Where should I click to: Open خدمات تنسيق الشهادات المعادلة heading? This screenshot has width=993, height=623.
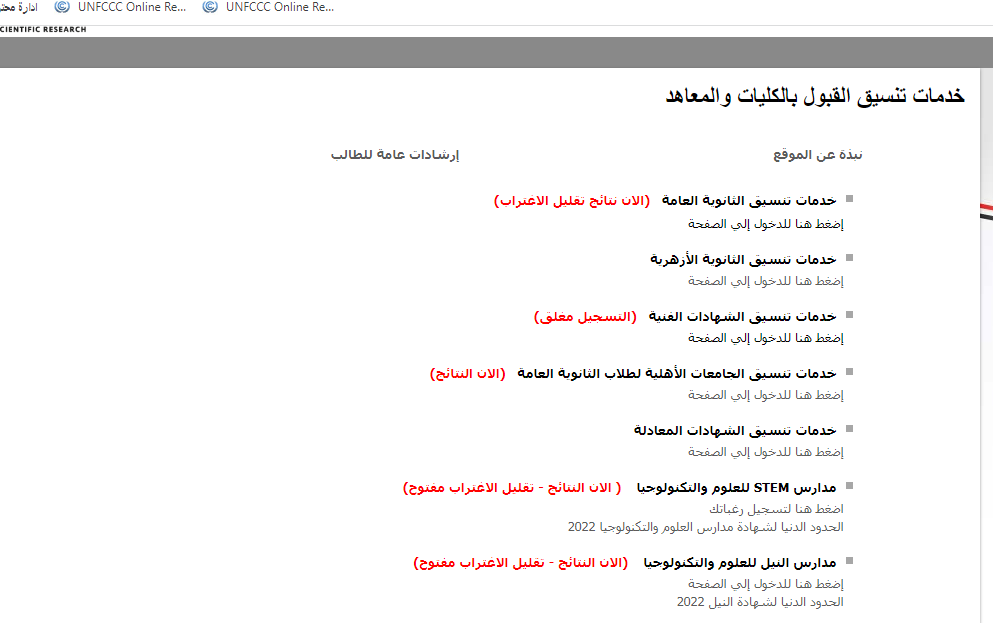pos(734,430)
